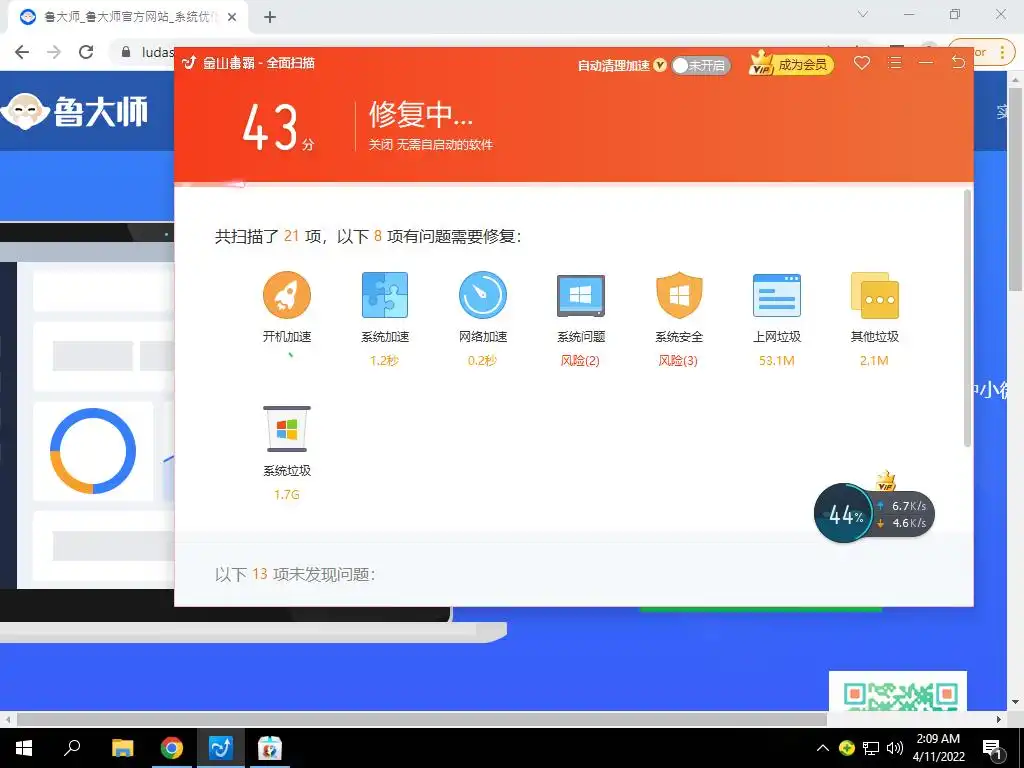Click the 53.1M size under 上网垃圾

(x=776, y=360)
